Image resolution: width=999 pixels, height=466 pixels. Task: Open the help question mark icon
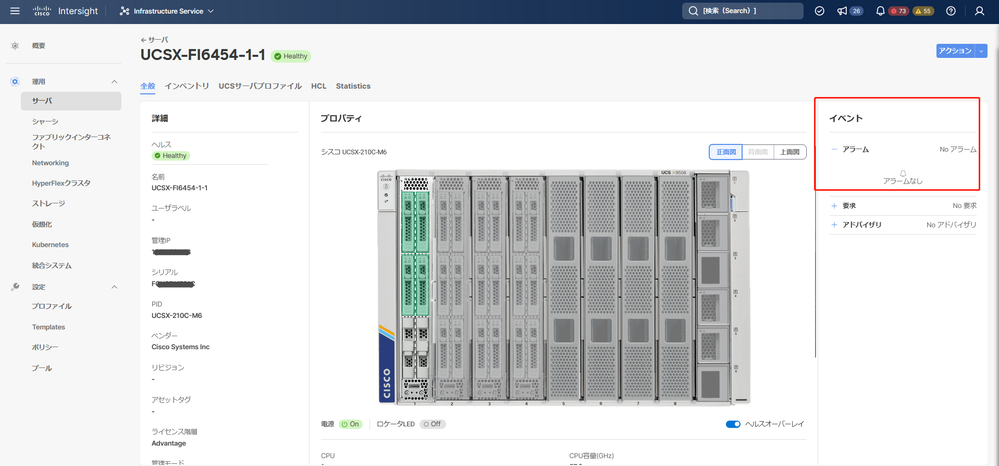[x=951, y=11]
